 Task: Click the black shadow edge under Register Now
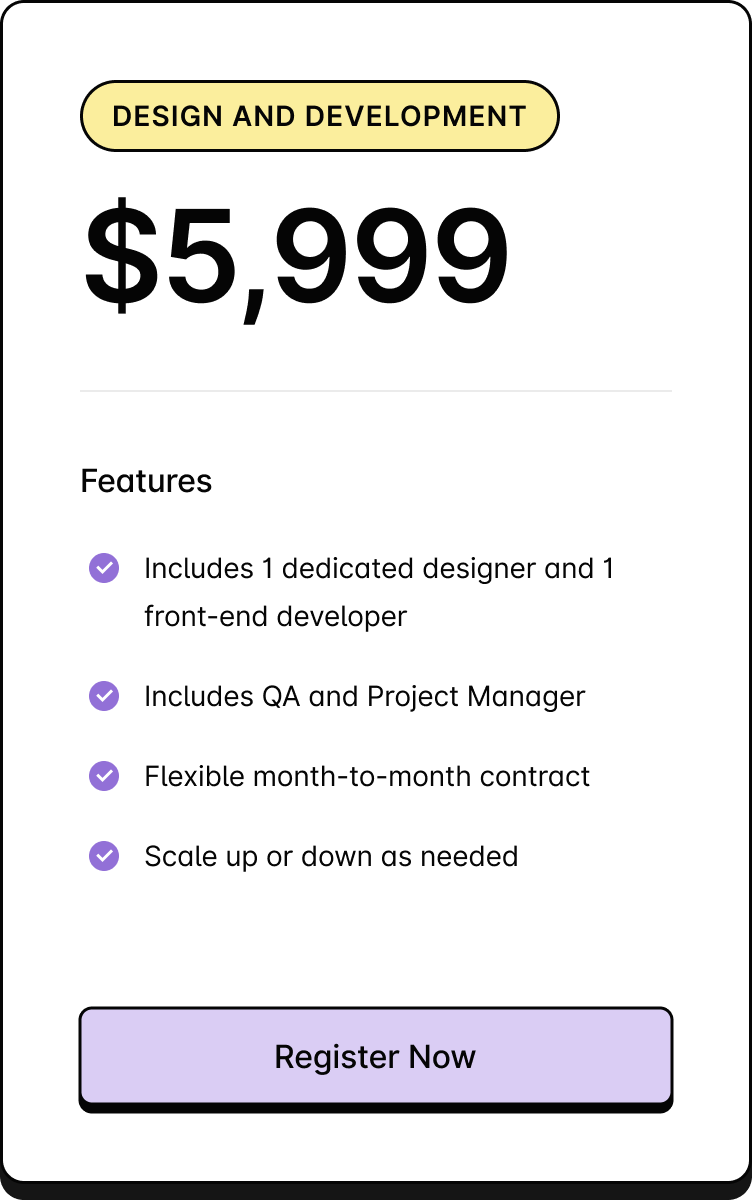click(376, 1108)
